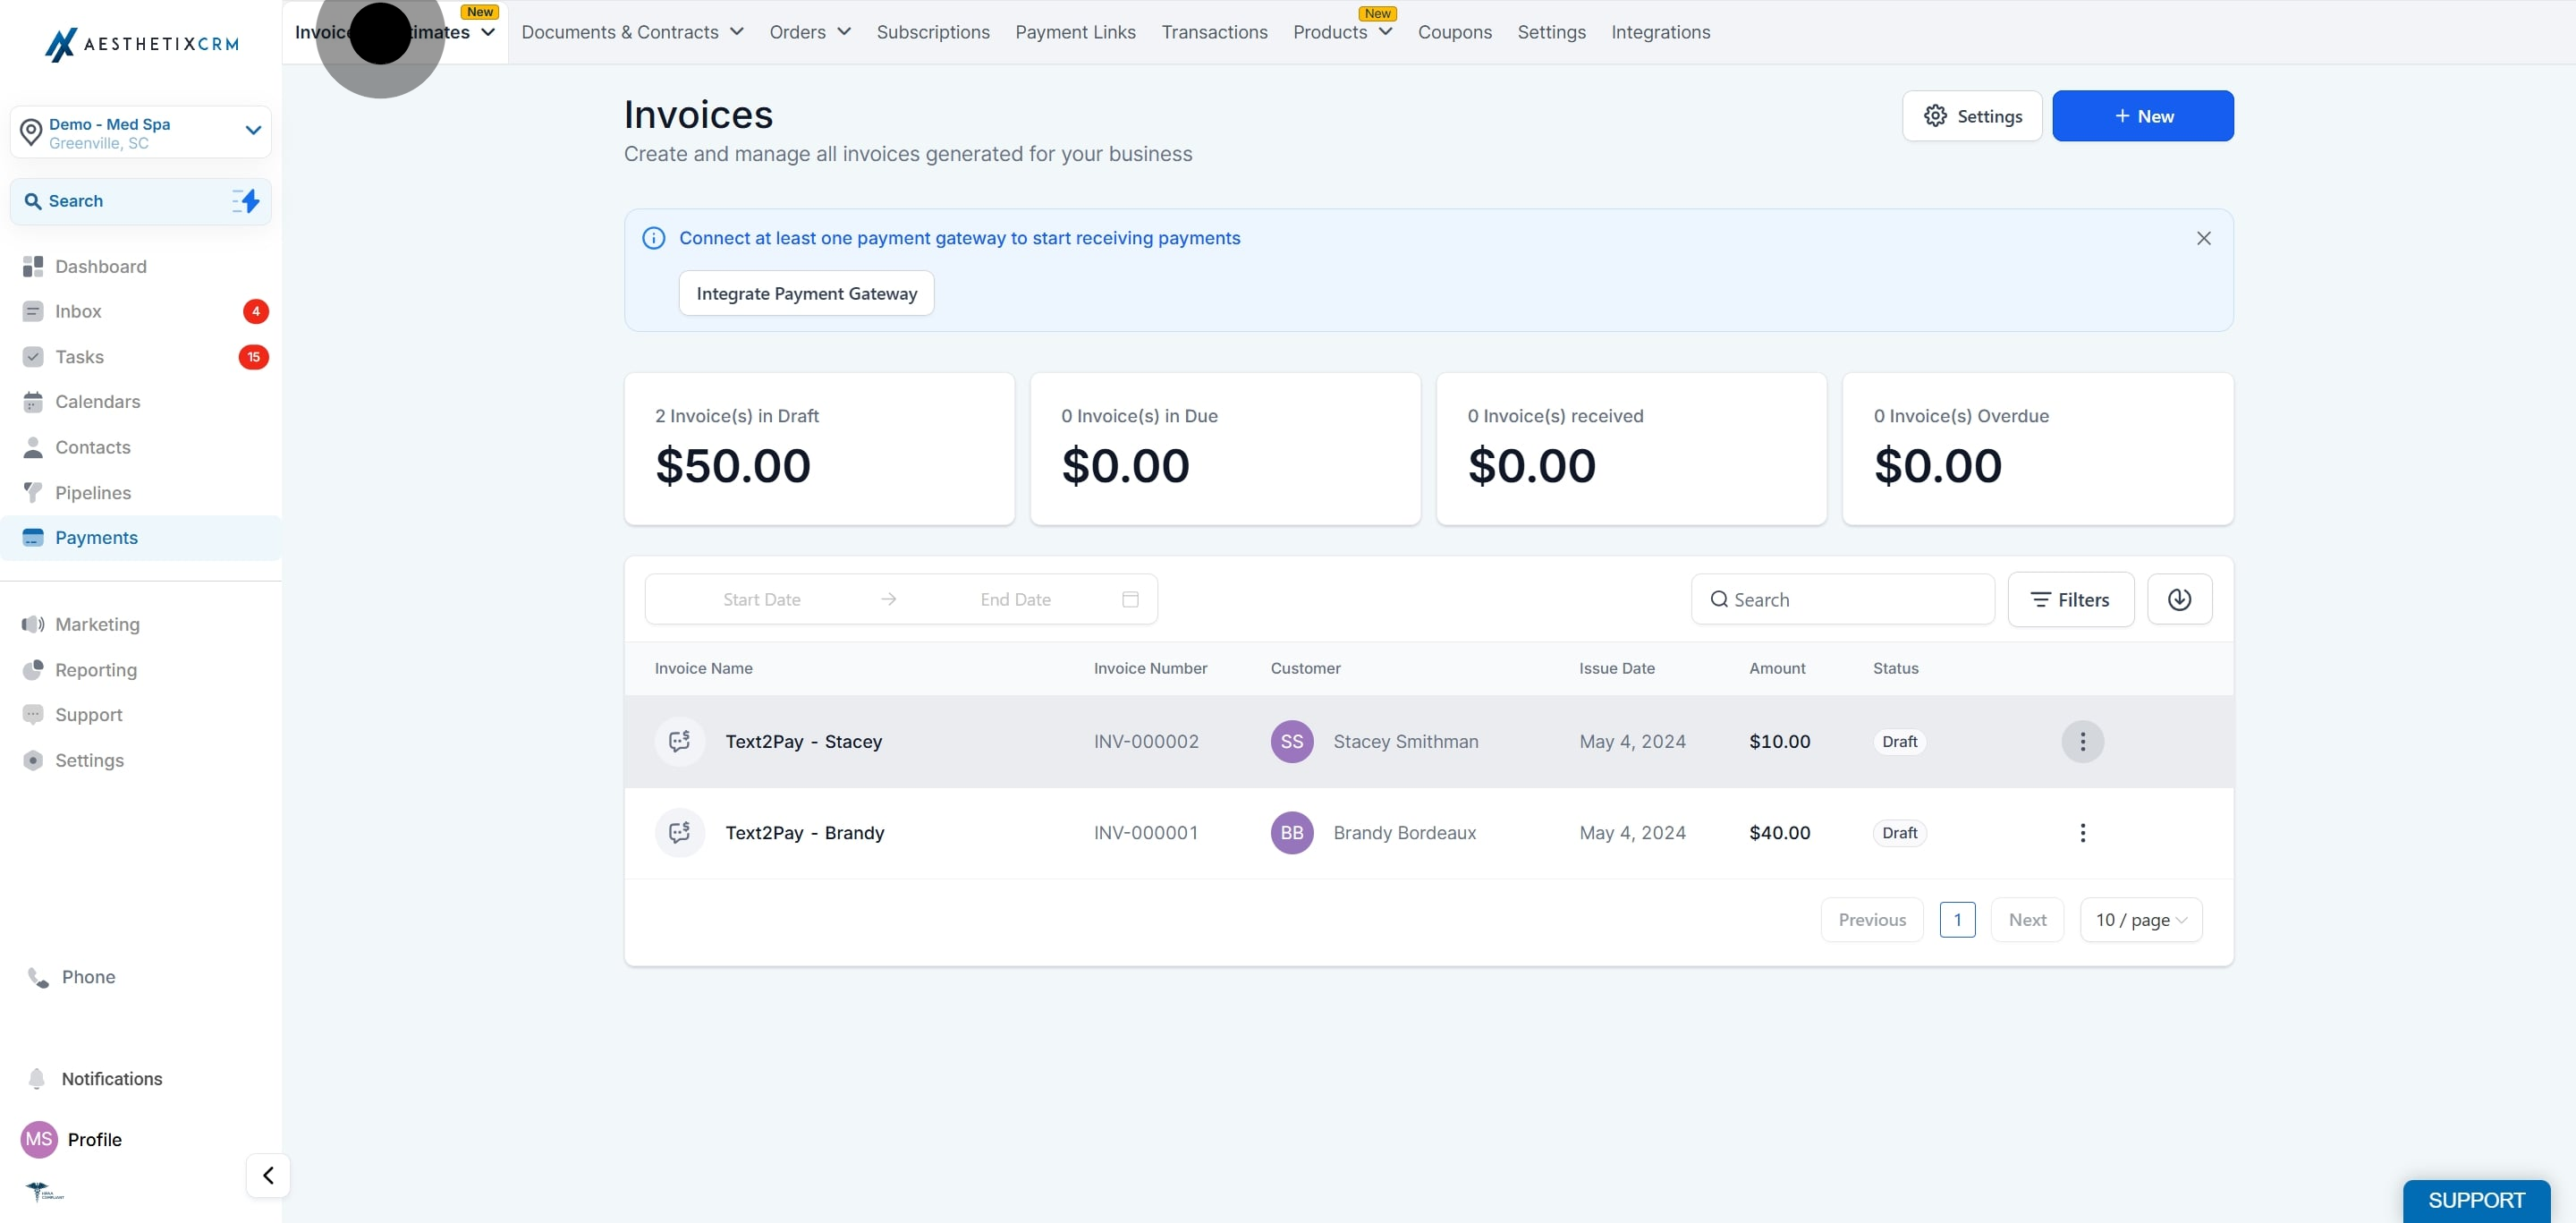Viewport: 2576px width, 1223px height.
Task: Click the Start Date field
Action: [761, 599]
